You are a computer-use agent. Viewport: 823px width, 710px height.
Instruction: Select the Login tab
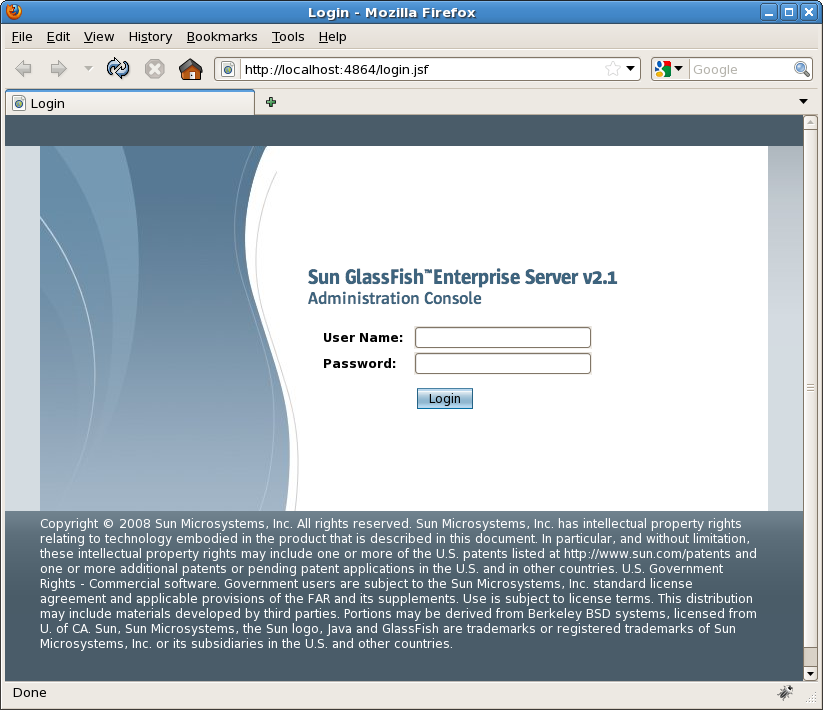(x=130, y=103)
